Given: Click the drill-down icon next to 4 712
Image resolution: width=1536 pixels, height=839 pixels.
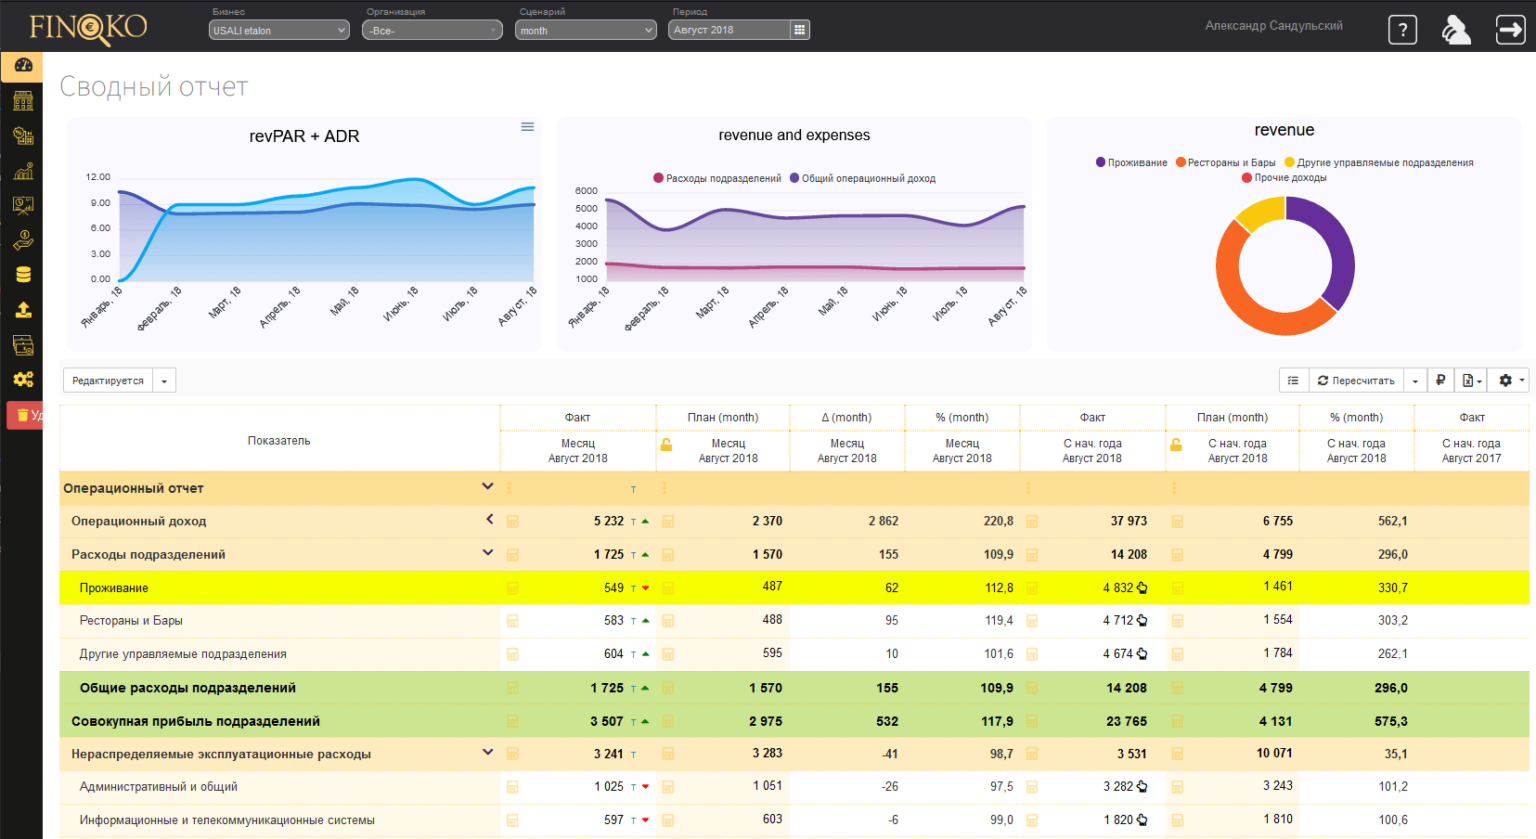Looking at the screenshot, I should (1142, 621).
